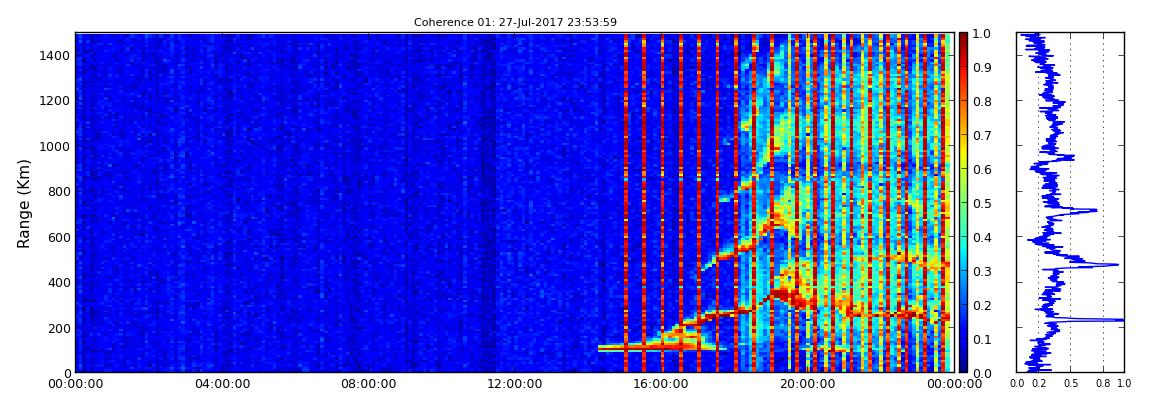Click the colorbar 0.3 label
Screen dimensions: 1150x407
pos(982,271)
